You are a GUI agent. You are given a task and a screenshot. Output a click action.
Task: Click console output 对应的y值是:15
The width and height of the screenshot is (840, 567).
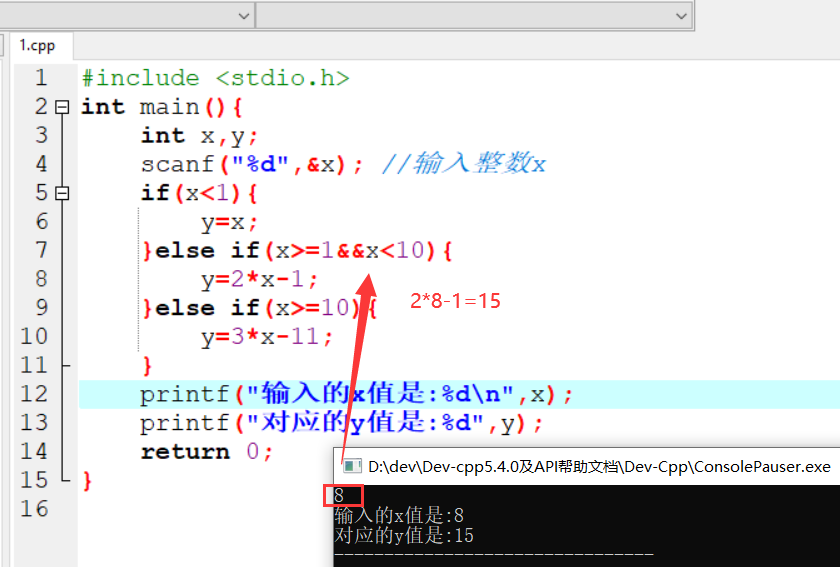tap(404, 535)
